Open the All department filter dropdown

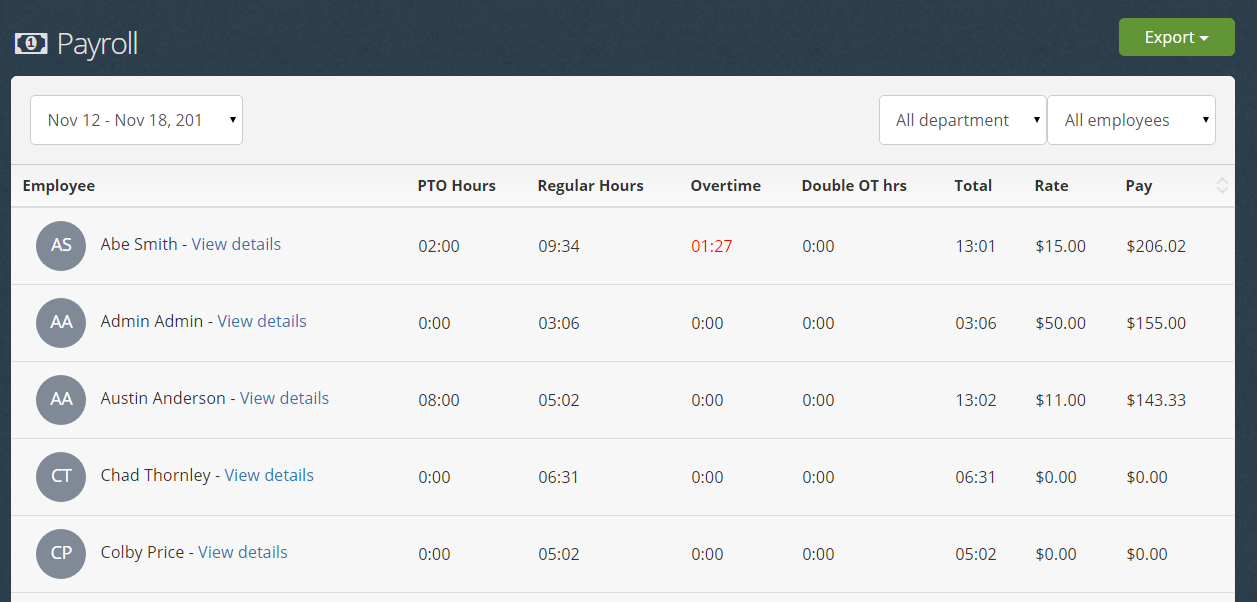point(962,120)
